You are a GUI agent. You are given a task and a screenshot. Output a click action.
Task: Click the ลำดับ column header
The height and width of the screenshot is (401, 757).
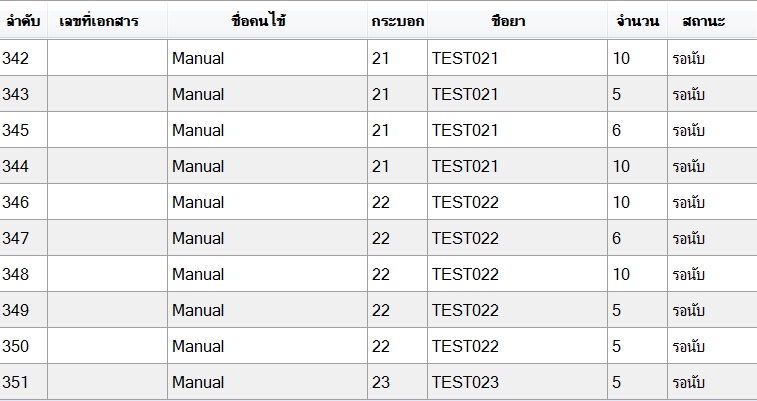[x=22, y=21]
